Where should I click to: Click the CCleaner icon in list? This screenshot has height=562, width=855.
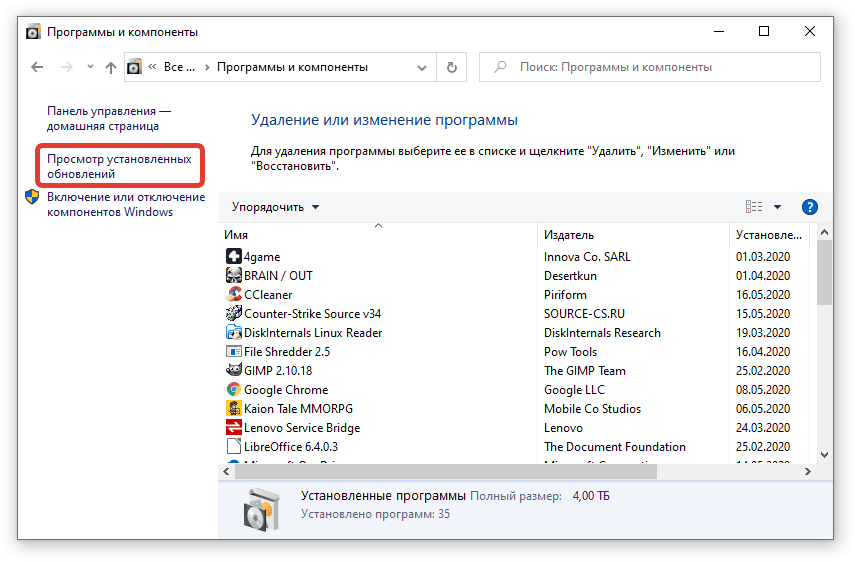(233, 294)
